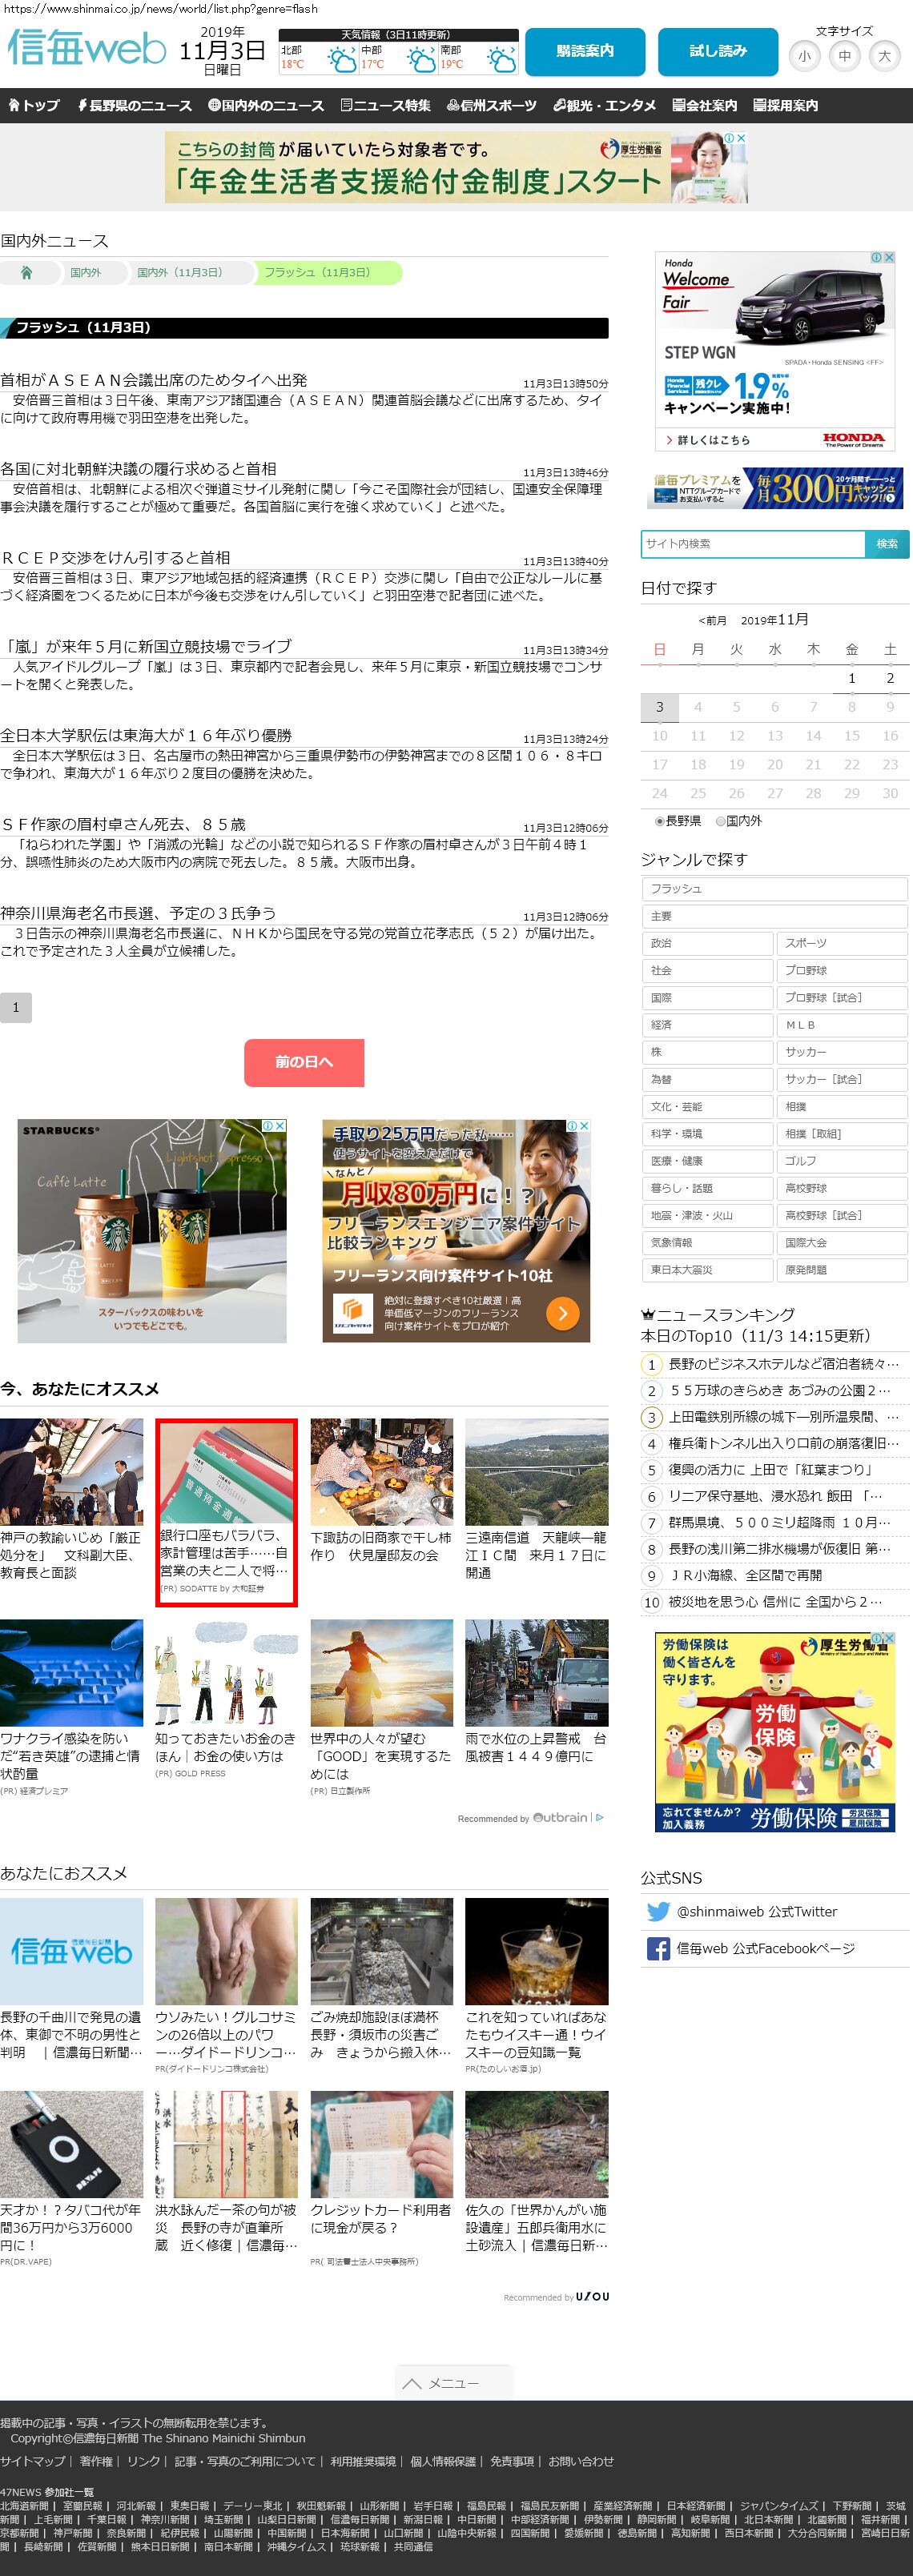Click the 信毎web logo
The width and height of the screenshot is (913, 2576).
point(87,49)
